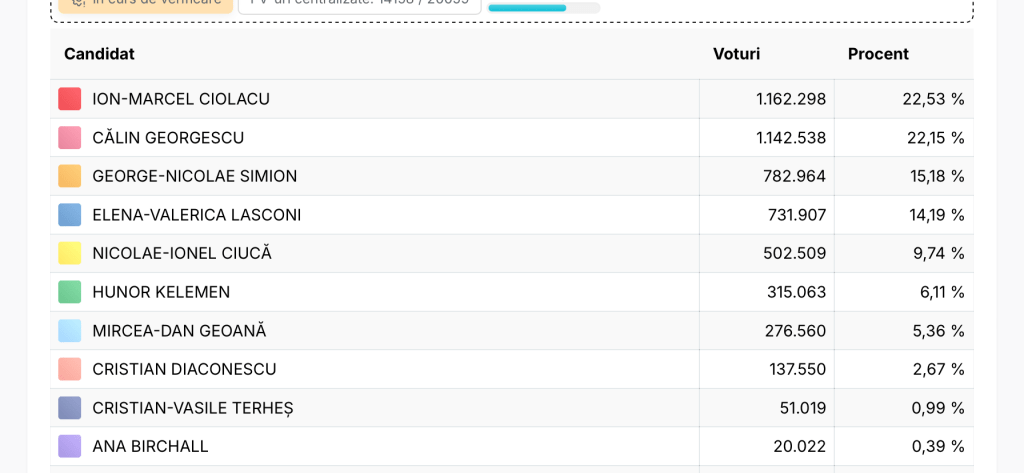Select the light blue swatch for Mircea-Dan Geoană
This screenshot has width=1024, height=473.
click(69, 331)
